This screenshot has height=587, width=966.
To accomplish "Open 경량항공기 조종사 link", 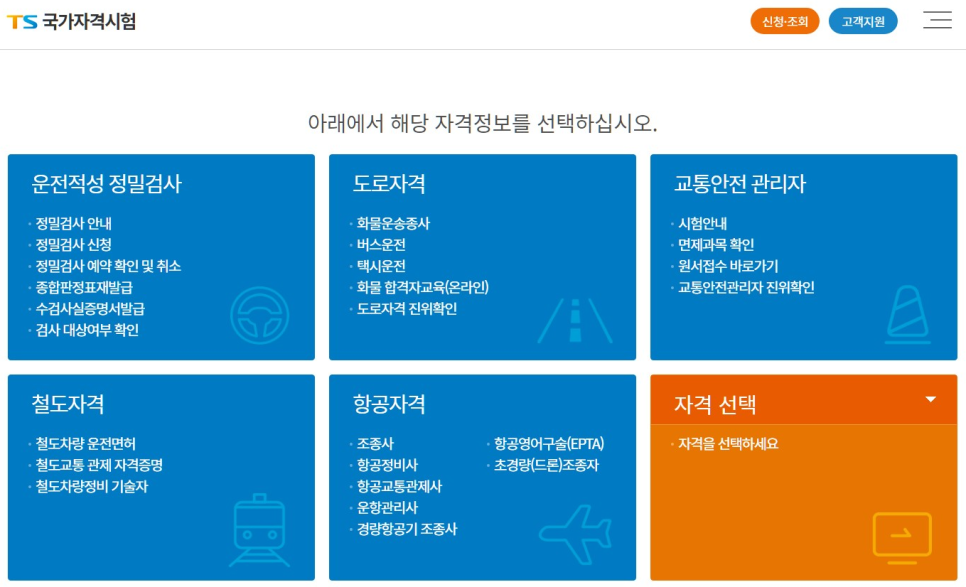I will click(x=407, y=529).
